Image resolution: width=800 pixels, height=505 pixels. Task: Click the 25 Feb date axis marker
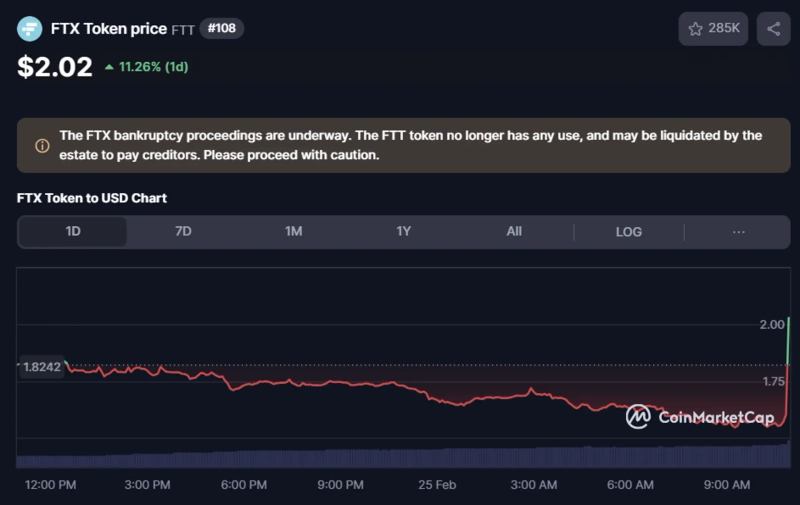tap(437, 485)
